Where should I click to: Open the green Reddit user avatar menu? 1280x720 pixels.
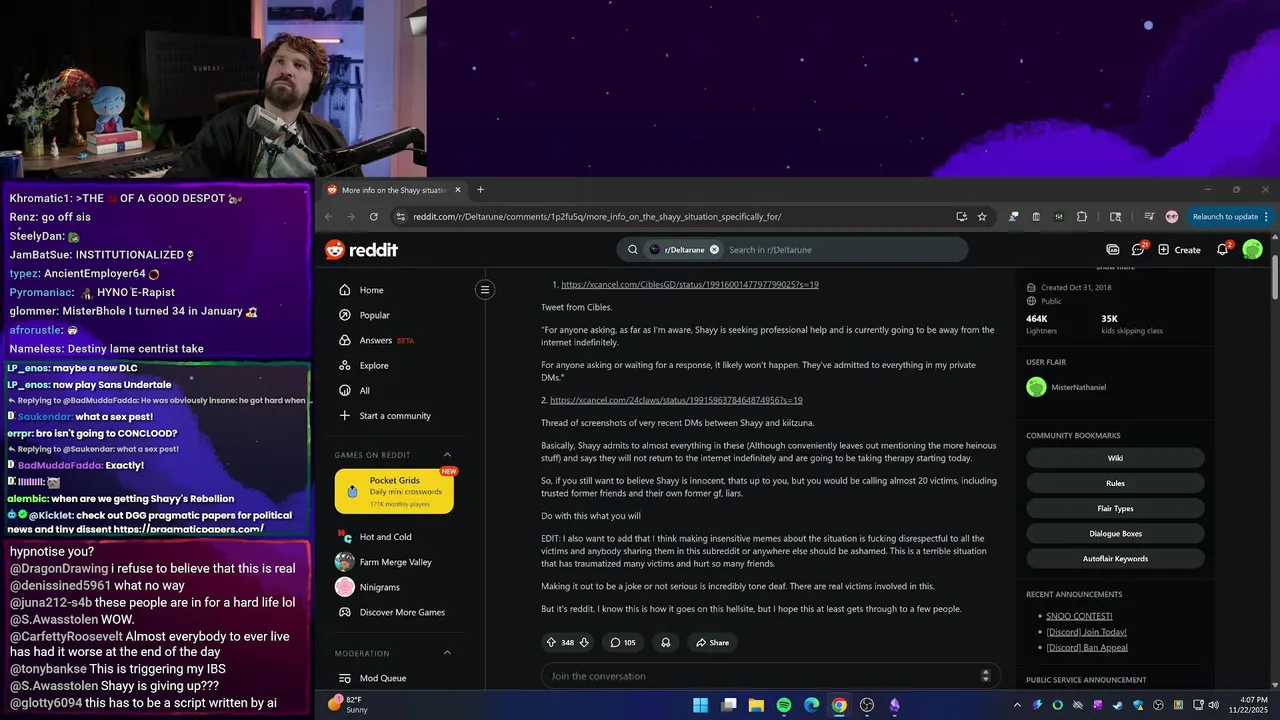(1252, 250)
